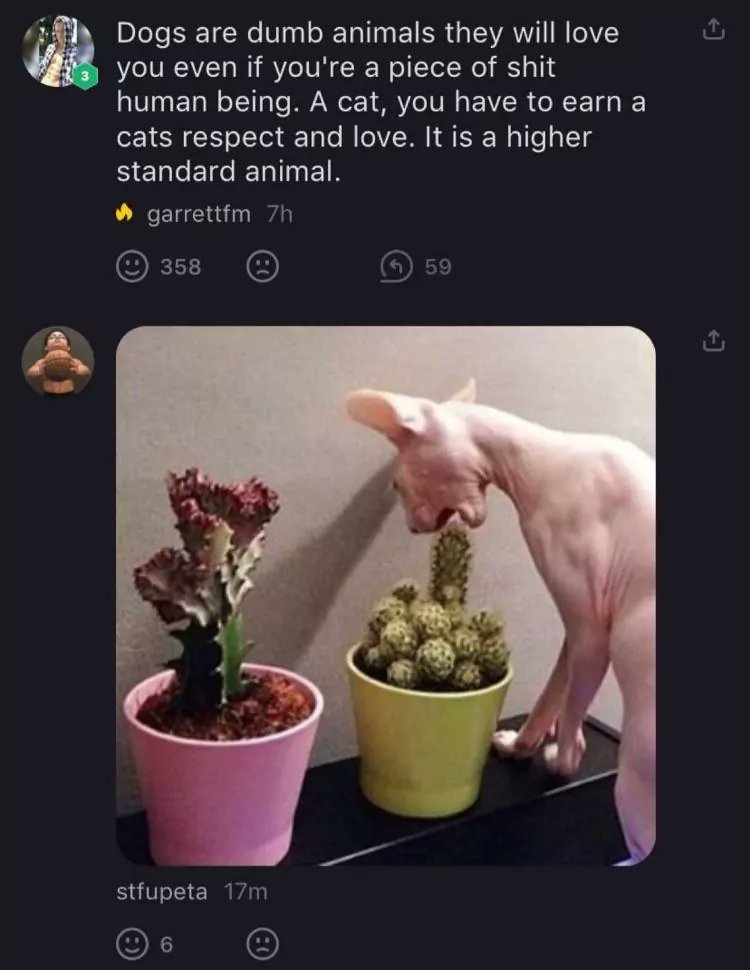Open the stfupeta username link
This screenshot has width=750, height=970.
[x=162, y=891]
